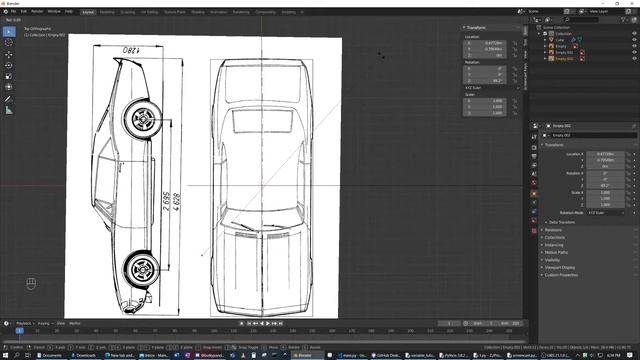Open the Rotation Mode XYZ Euler dropdown
This screenshot has height=360, width=640.
point(606,213)
